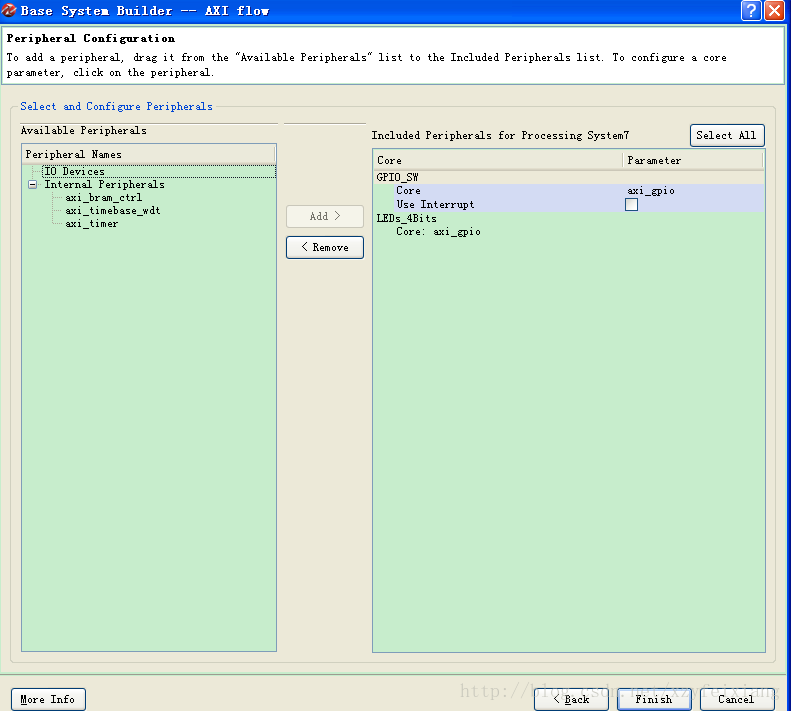791x711 pixels.
Task: Click the axi_gpio parameter value
Action: (x=651, y=191)
